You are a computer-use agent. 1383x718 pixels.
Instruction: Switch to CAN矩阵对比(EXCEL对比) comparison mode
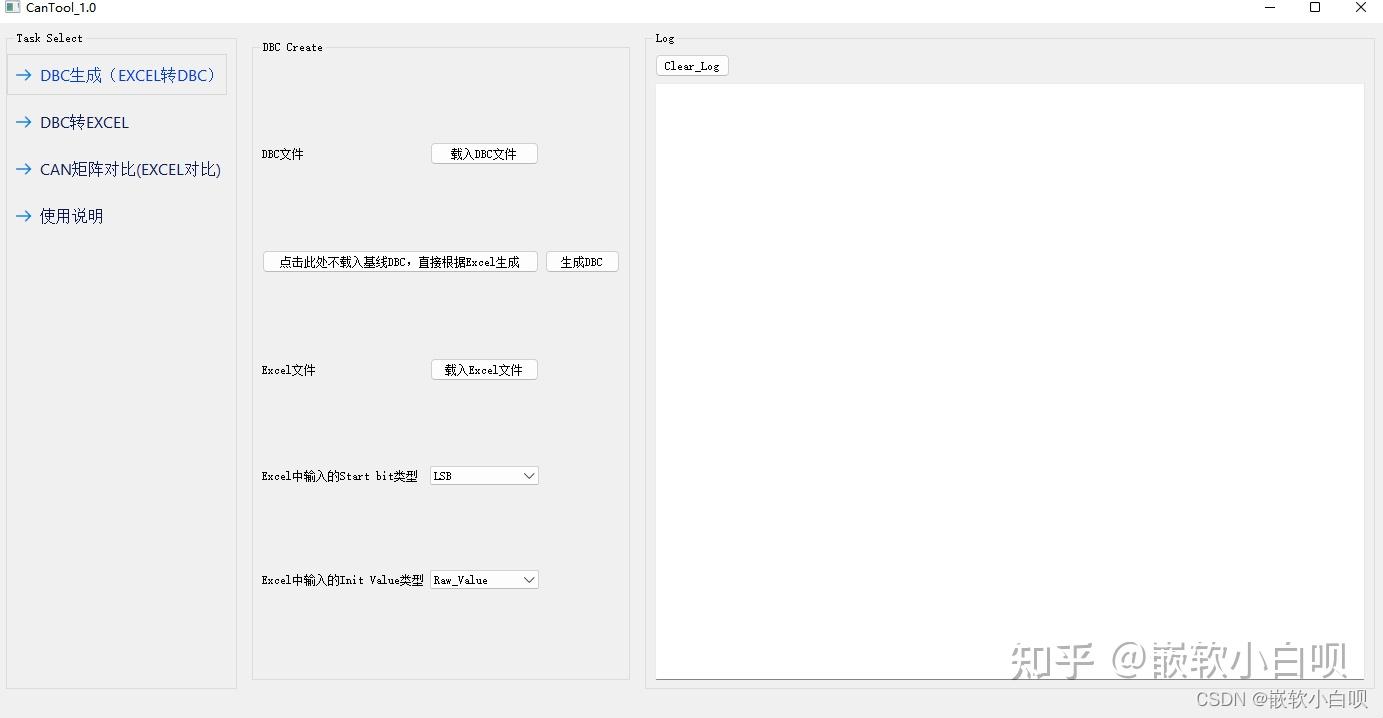[x=130, y=169]
